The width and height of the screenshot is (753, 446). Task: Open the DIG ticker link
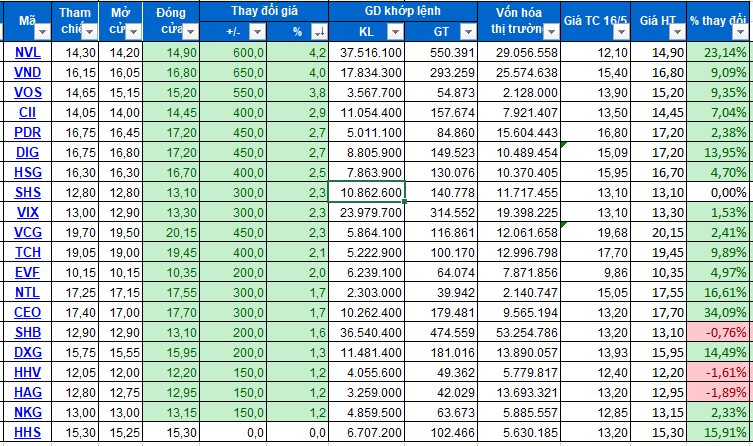[x=27, y=152]
